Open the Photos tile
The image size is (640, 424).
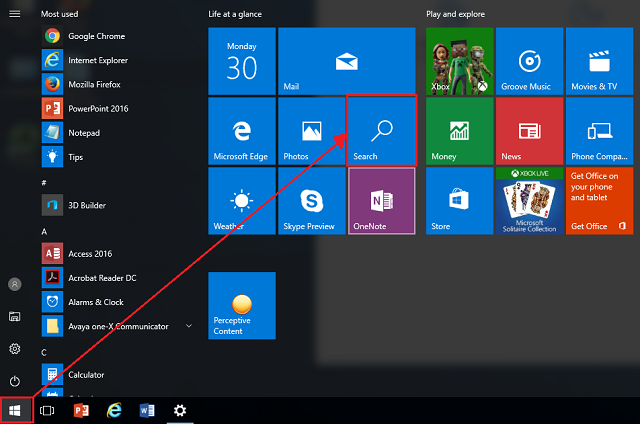coord(312,131)
